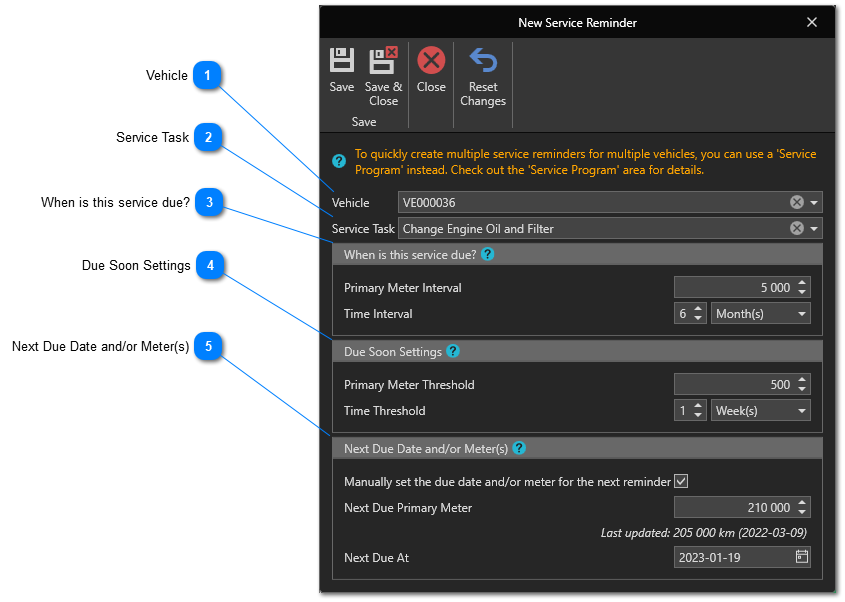Click help icon next to Due Soon Settings
The image size is (845, 602).
click(453, 352)
